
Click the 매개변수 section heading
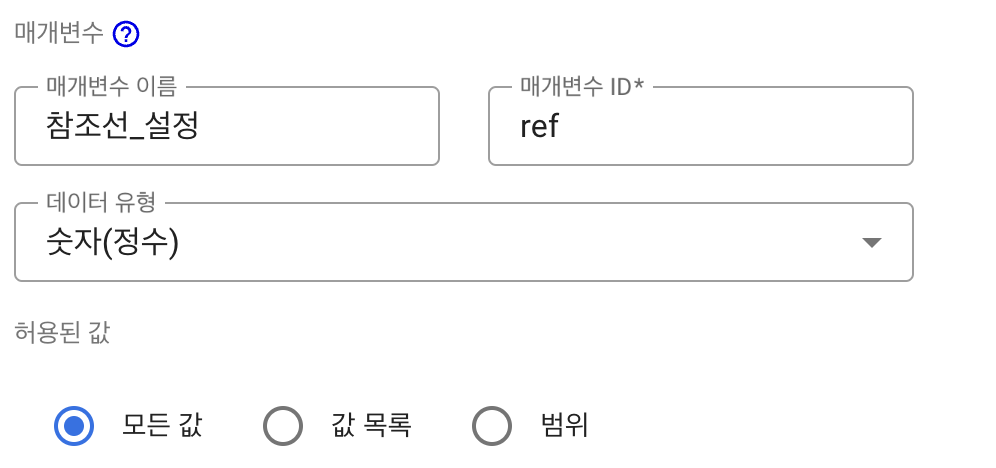pos(59,34)
